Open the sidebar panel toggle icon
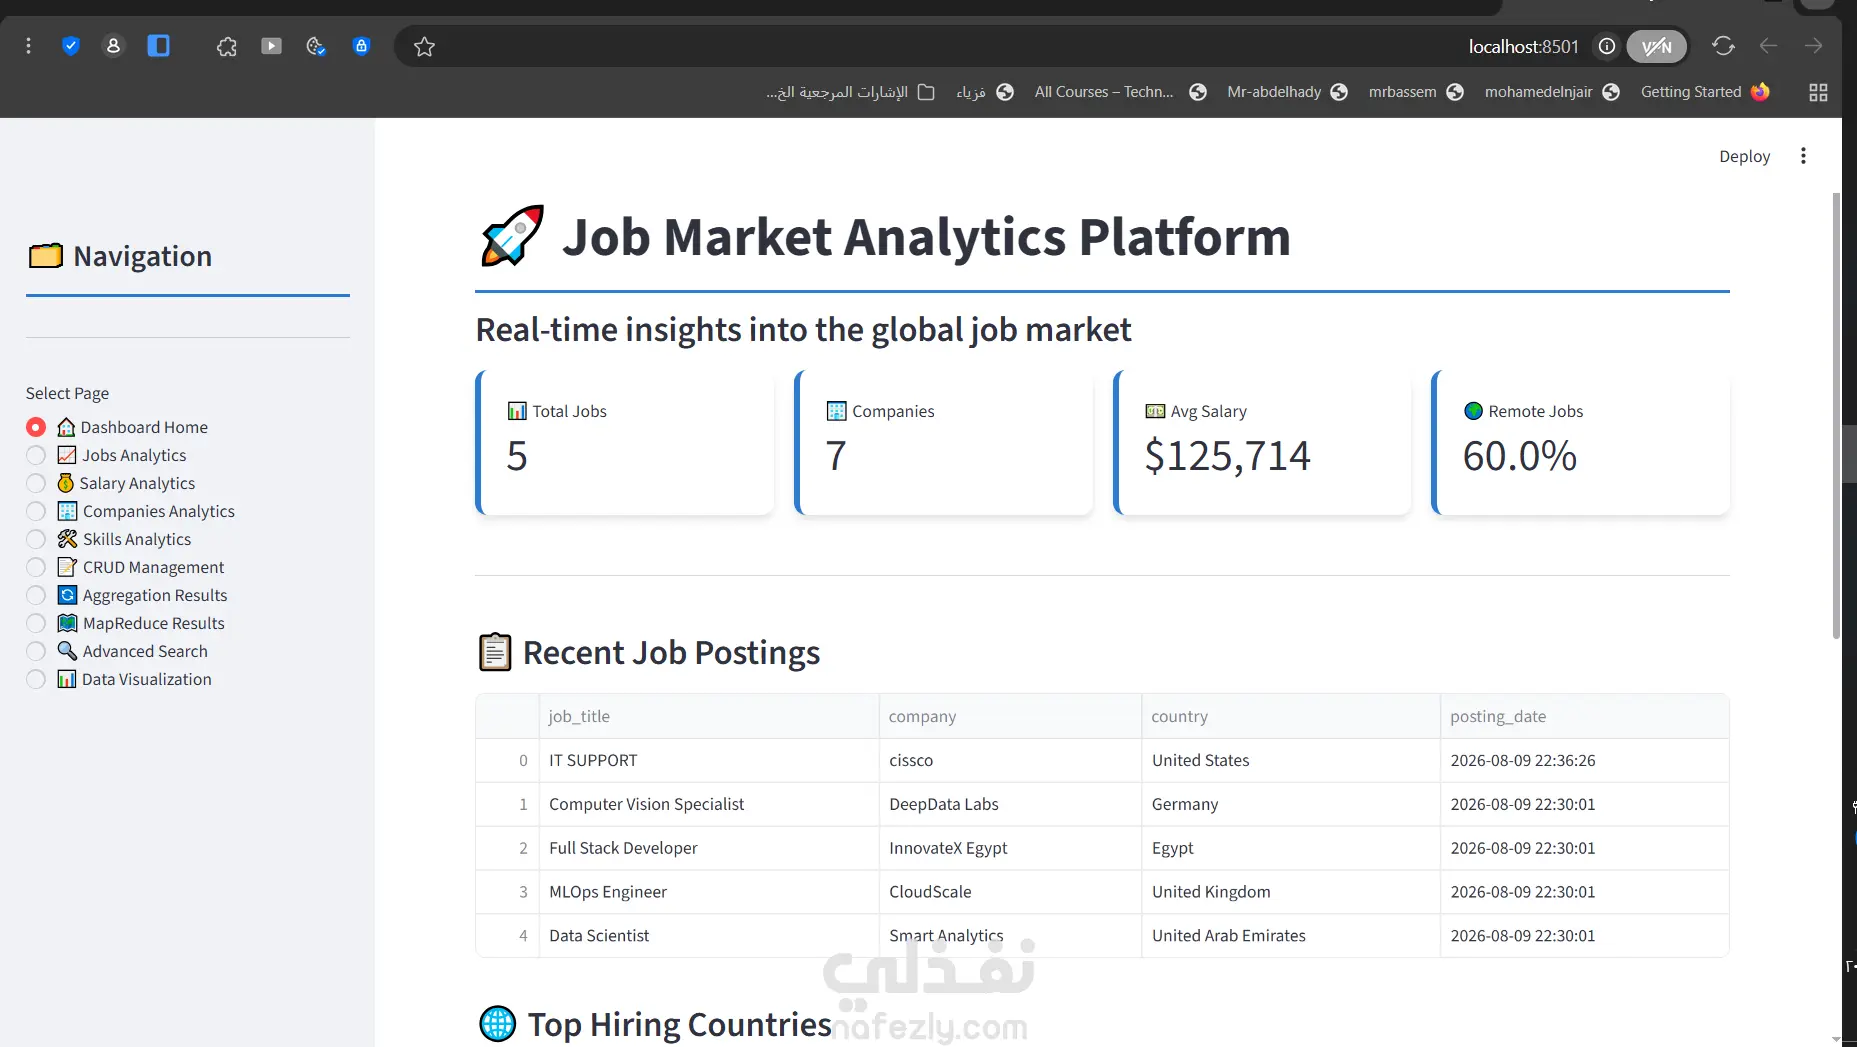The image size is (1857, 1047). point(158,46)
